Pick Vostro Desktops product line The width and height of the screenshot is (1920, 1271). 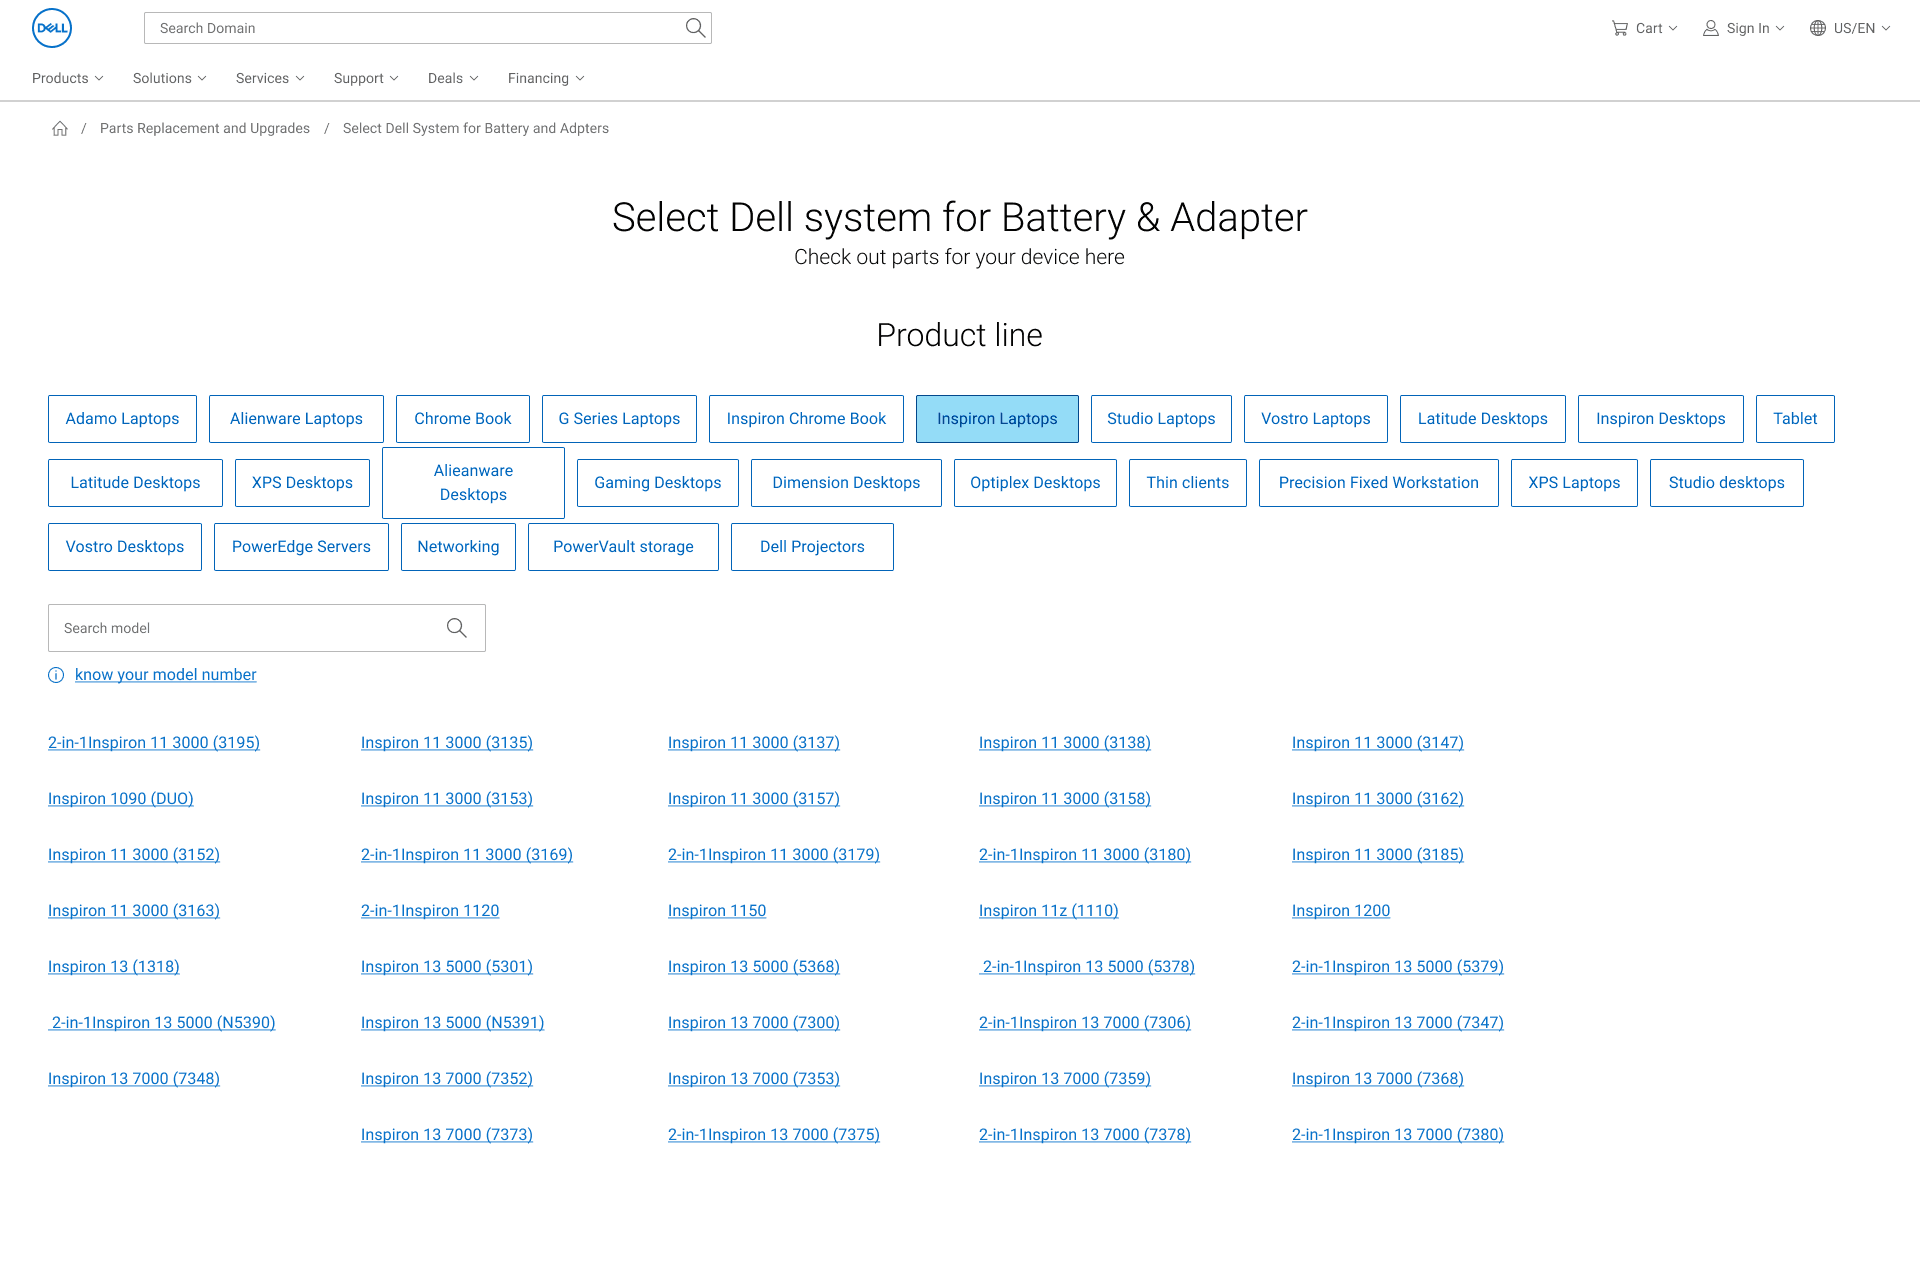pos(125,547)
